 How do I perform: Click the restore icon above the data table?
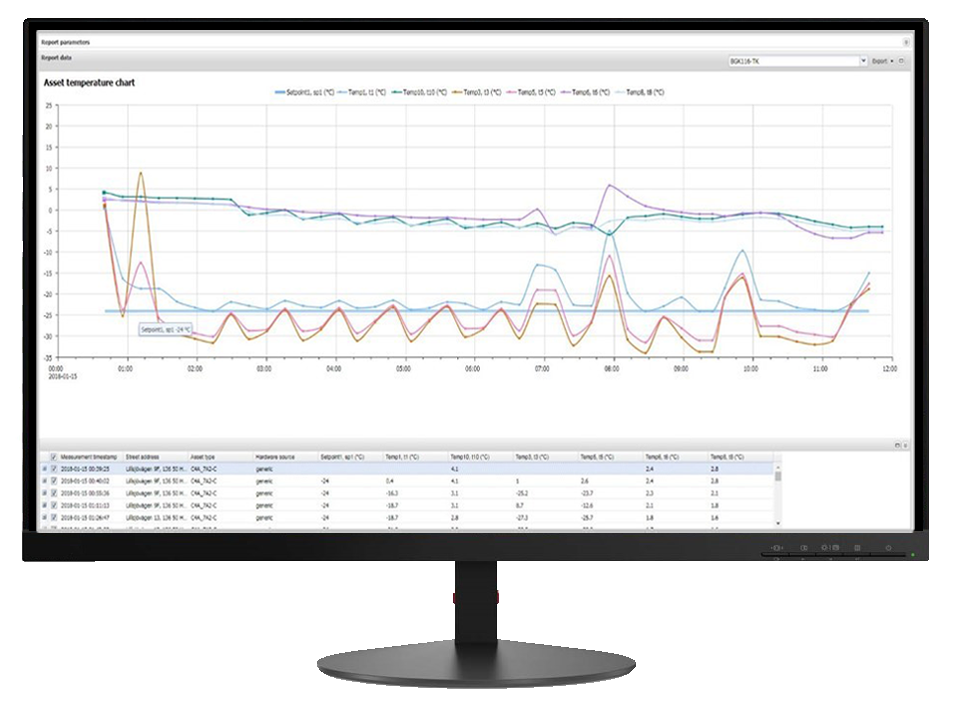point(898,445)
